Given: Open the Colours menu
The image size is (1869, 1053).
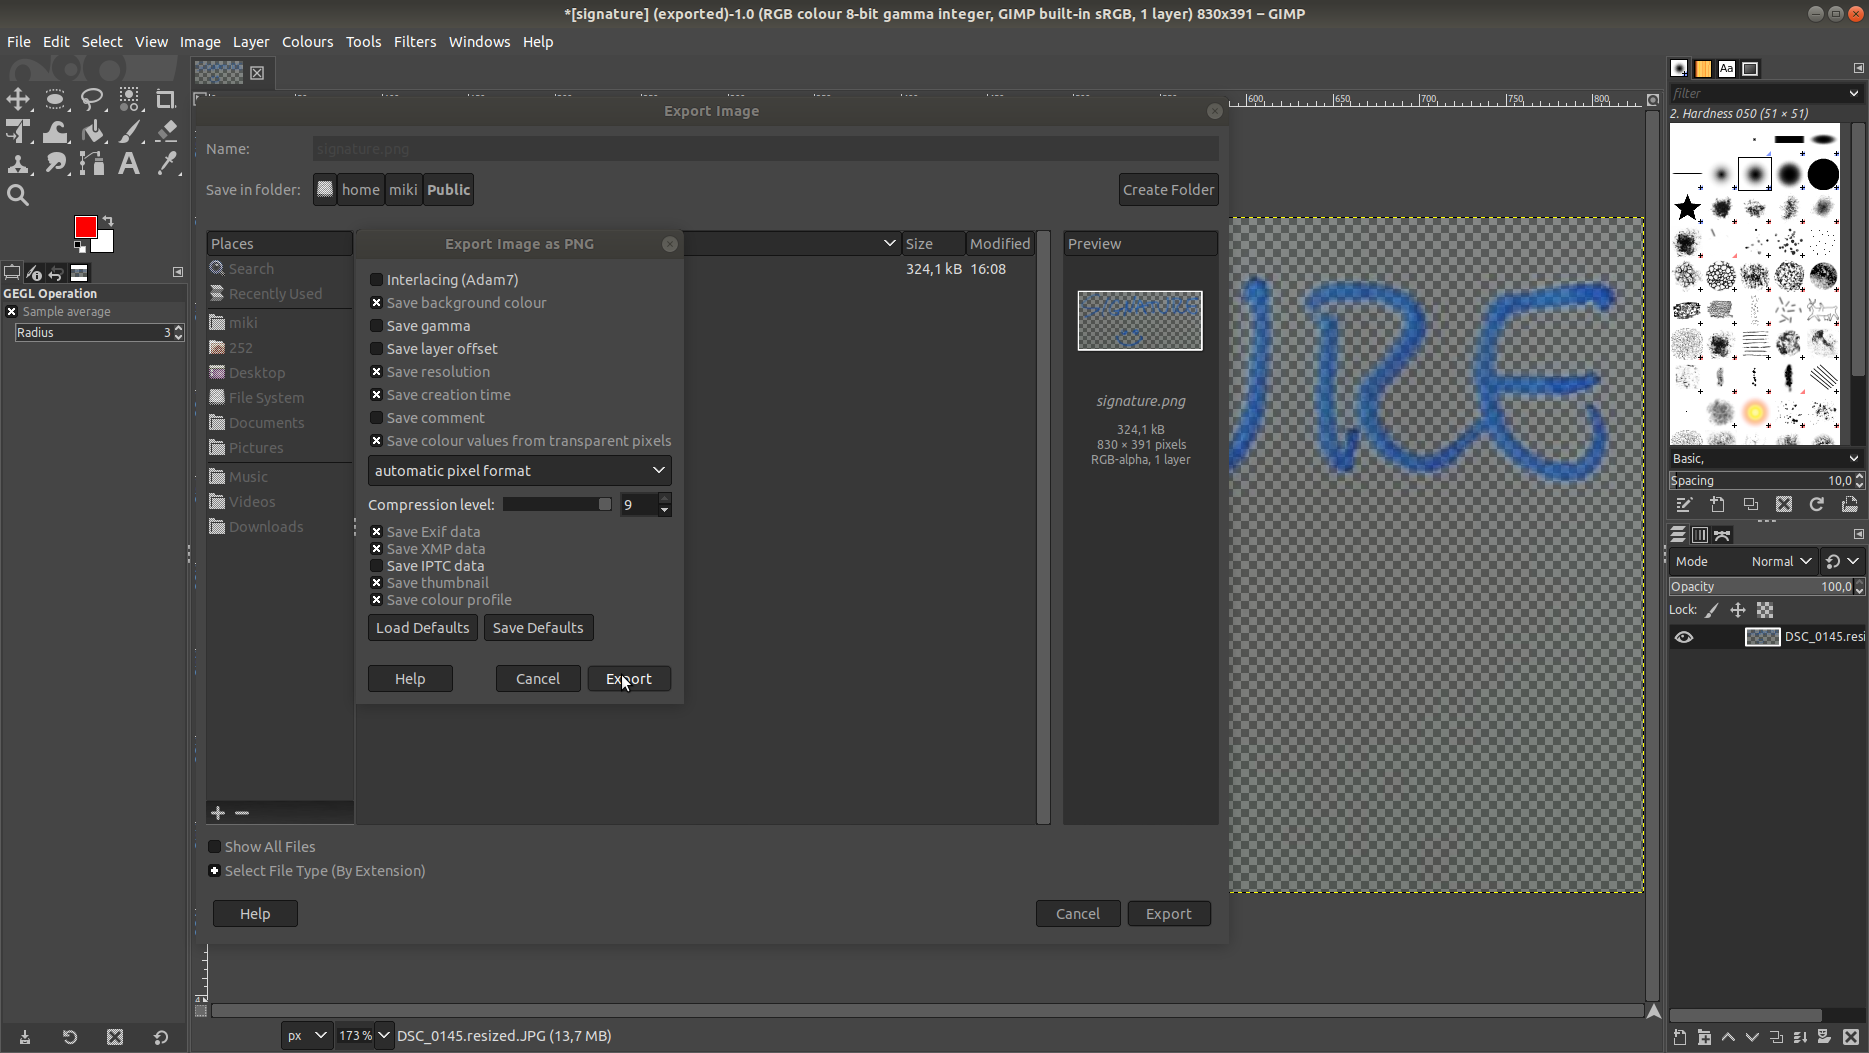Looking at the screenshot, I should click(307, 42).
